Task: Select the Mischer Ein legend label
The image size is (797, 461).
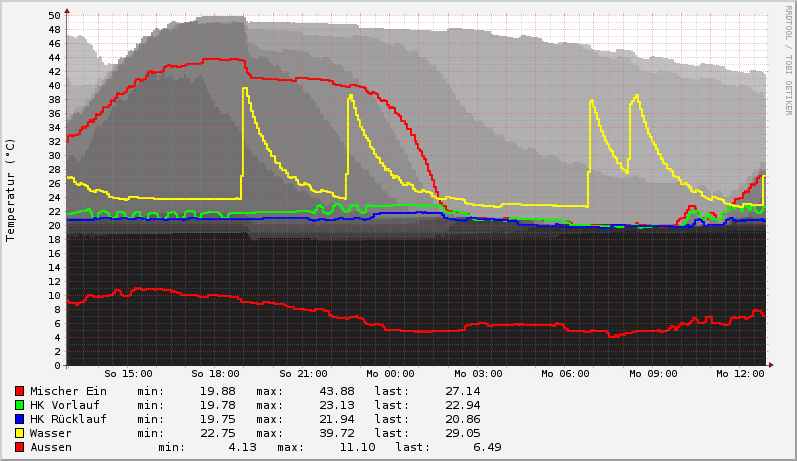Action: tap(68, 391)
